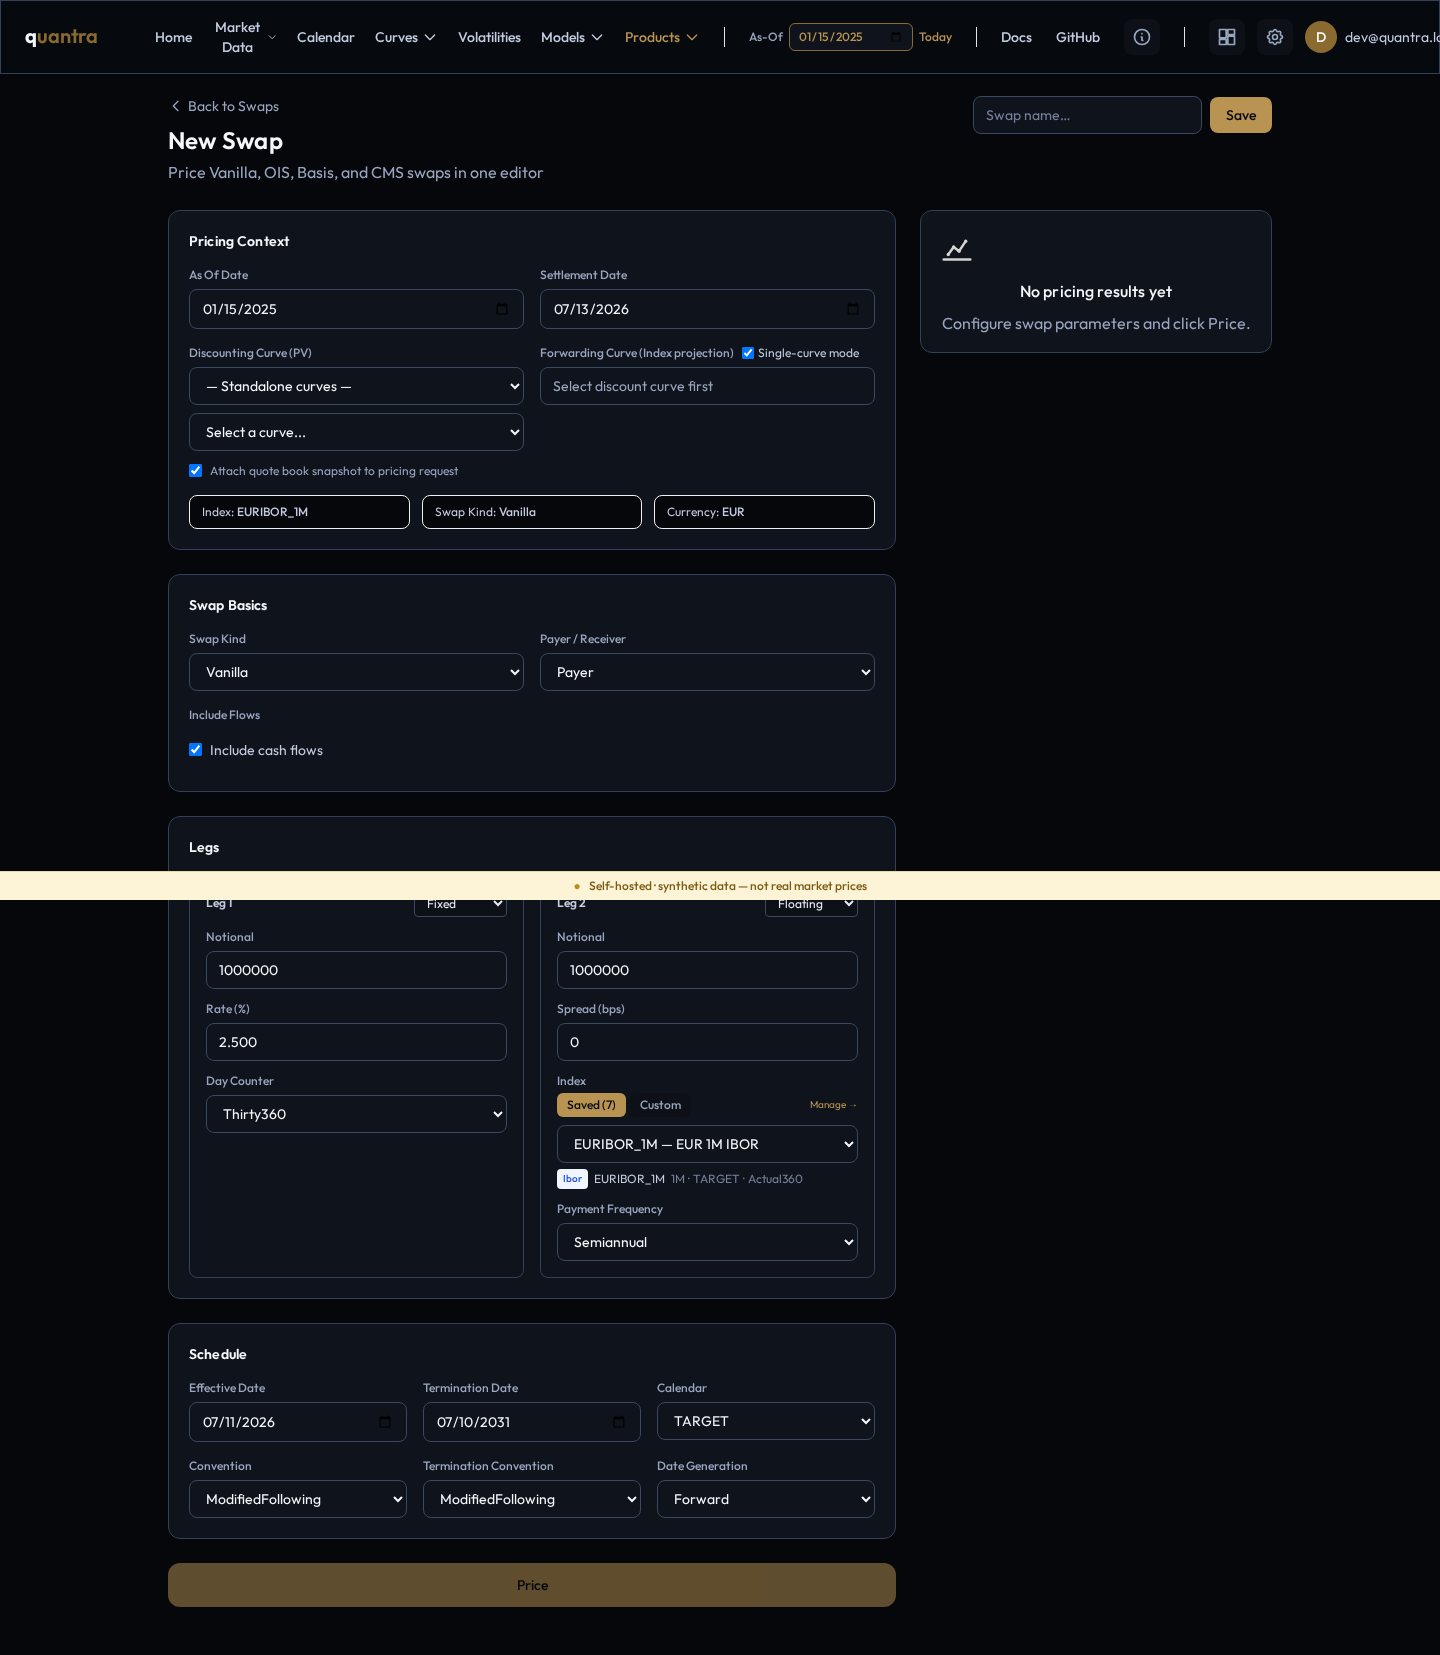Click the Ibor badge under the index selector

572,1179
